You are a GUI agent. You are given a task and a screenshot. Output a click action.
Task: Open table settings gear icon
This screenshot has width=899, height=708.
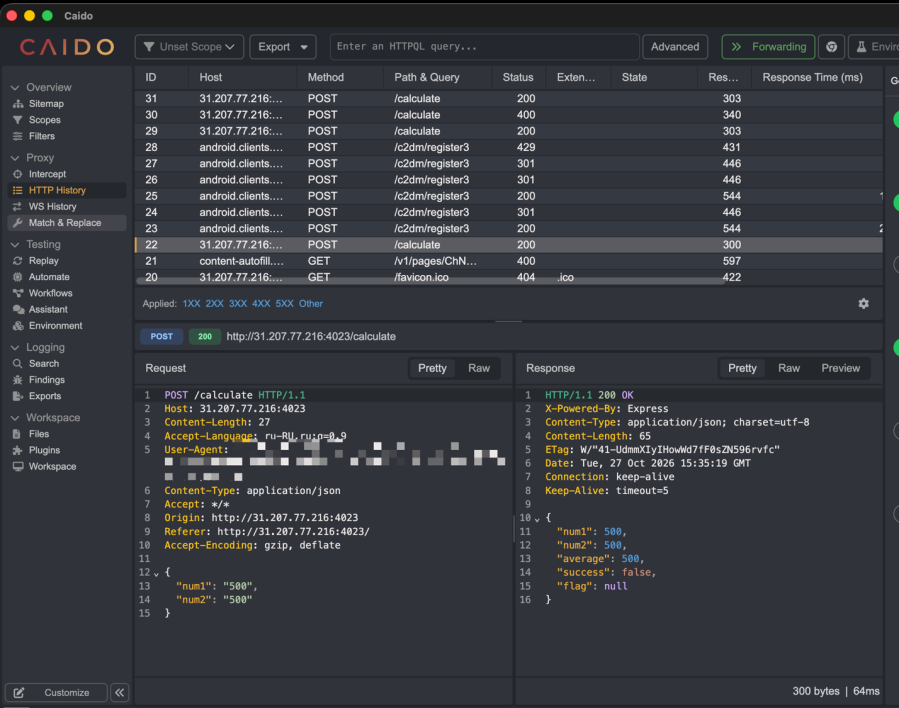pyautogui.click(x=863, y=304)
